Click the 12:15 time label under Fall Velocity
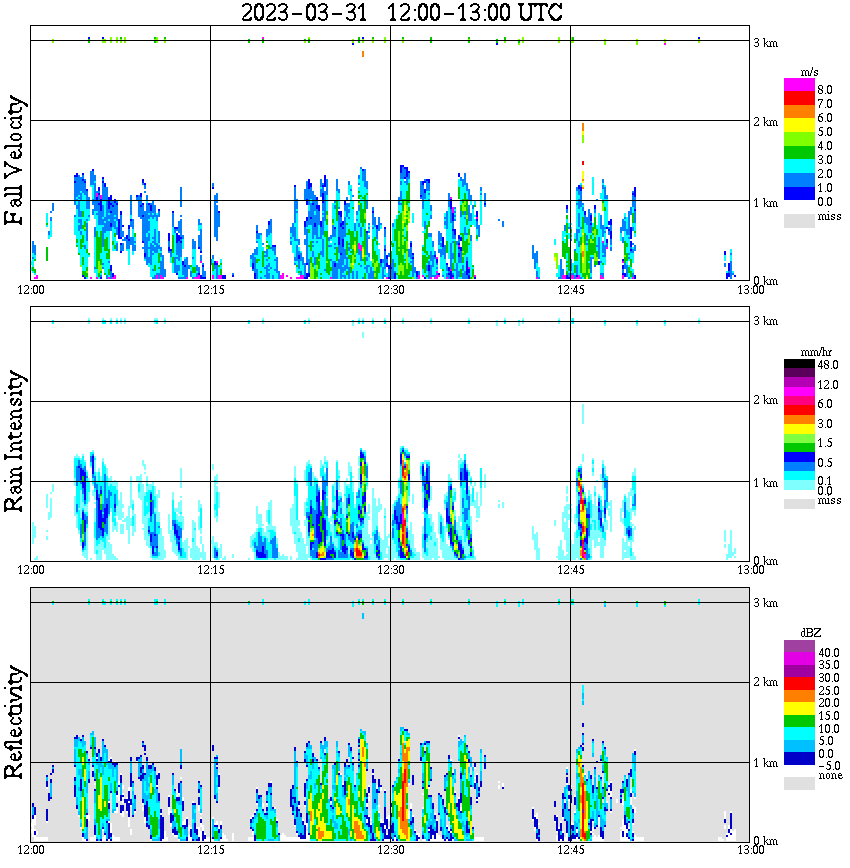 (x=211, y=290)
